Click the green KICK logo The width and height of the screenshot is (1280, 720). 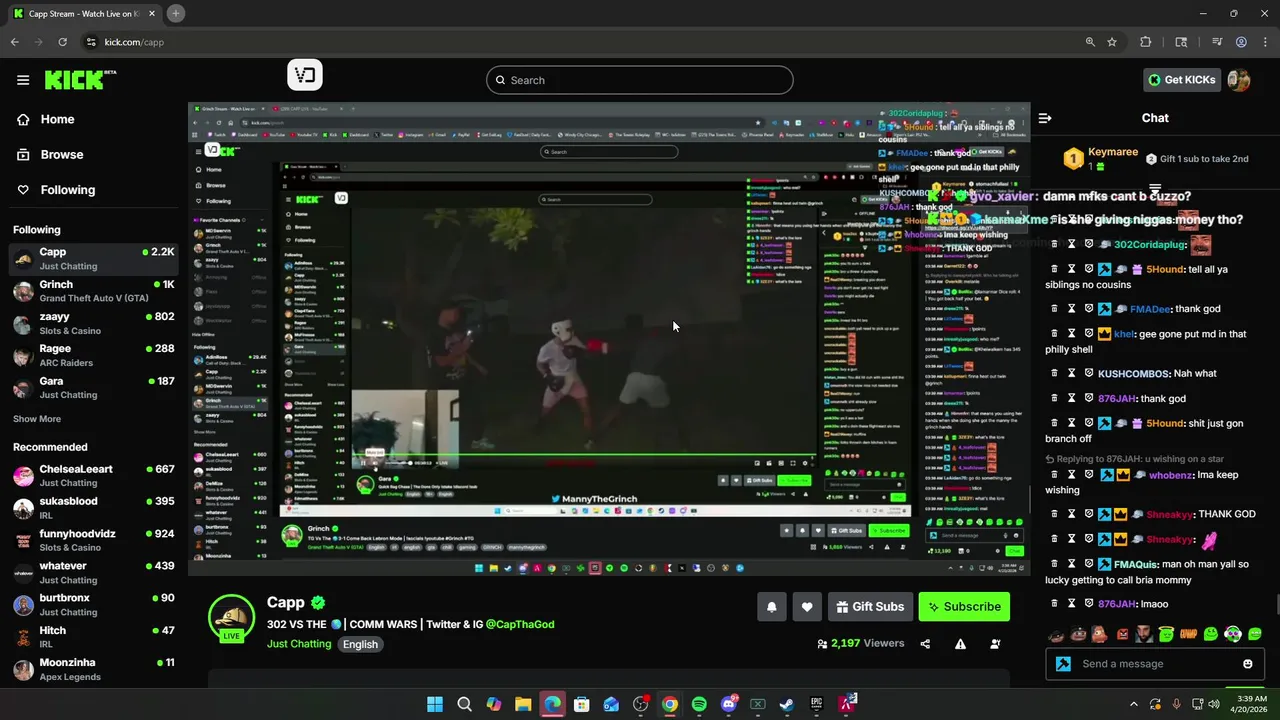[x=80, y=80]
